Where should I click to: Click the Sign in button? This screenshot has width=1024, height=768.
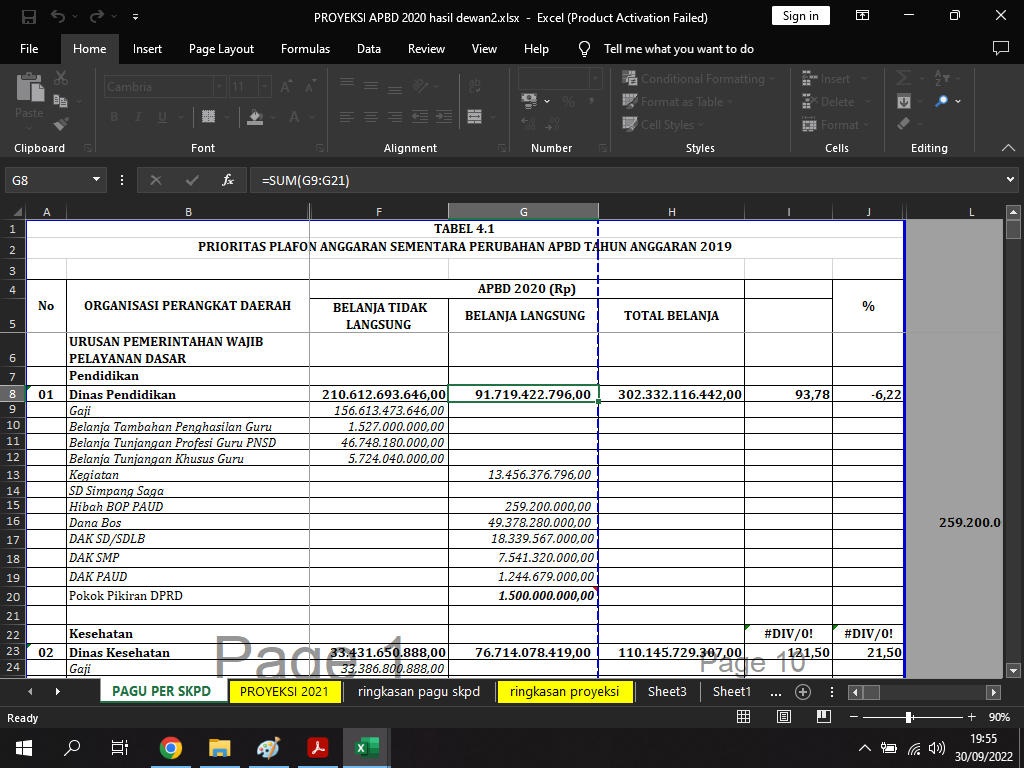800,16
